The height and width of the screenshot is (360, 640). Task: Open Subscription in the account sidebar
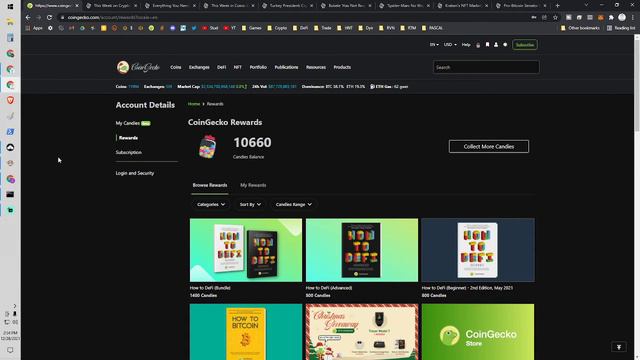coord(129,152)
